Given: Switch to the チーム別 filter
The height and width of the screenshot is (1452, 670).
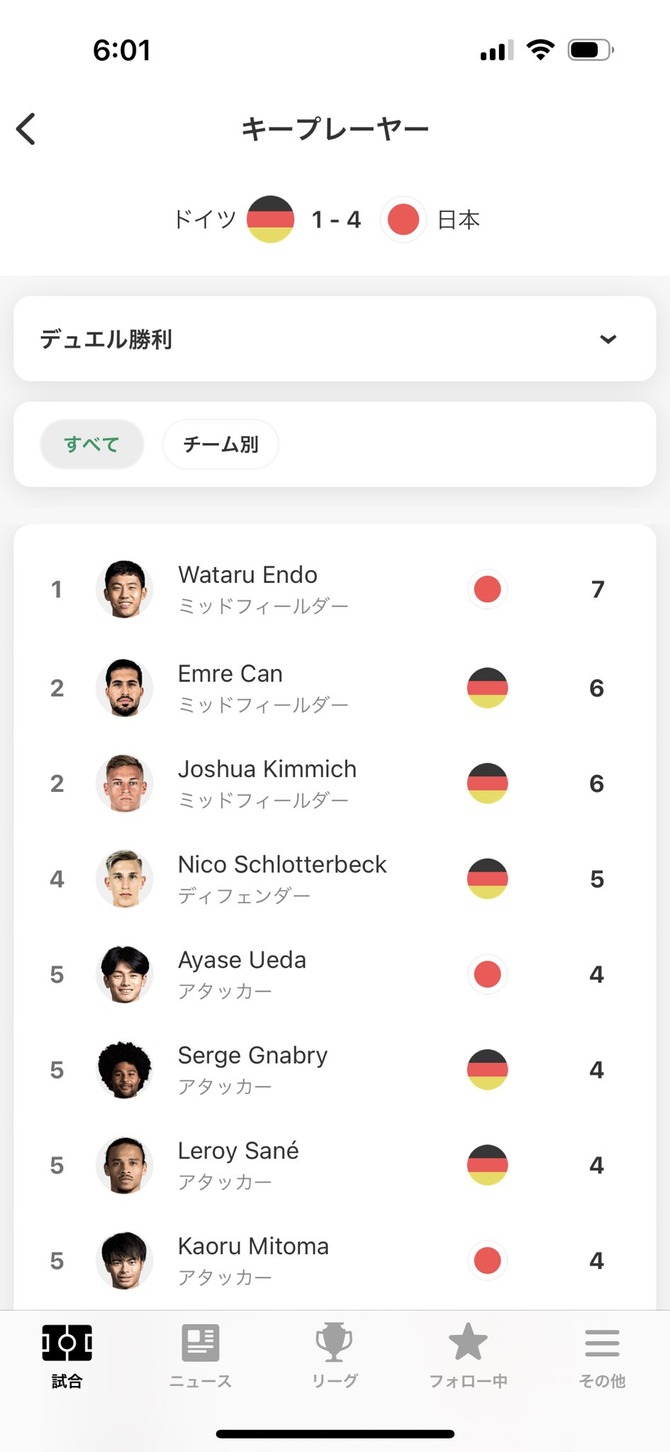Looking at the screenshot, I should click(x=220, y=445).
